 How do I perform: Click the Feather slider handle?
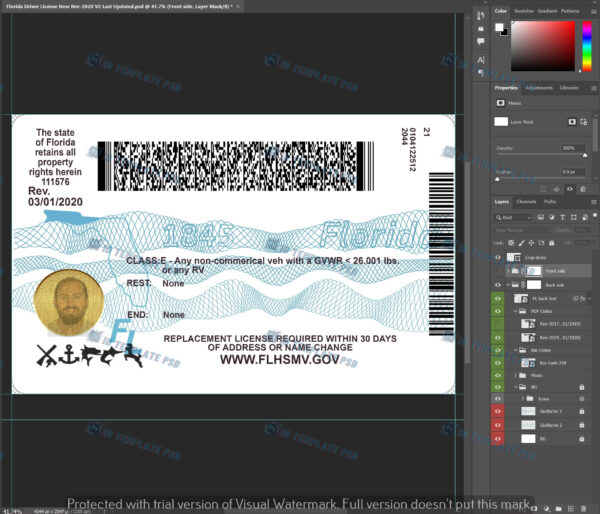click(497, 179)
